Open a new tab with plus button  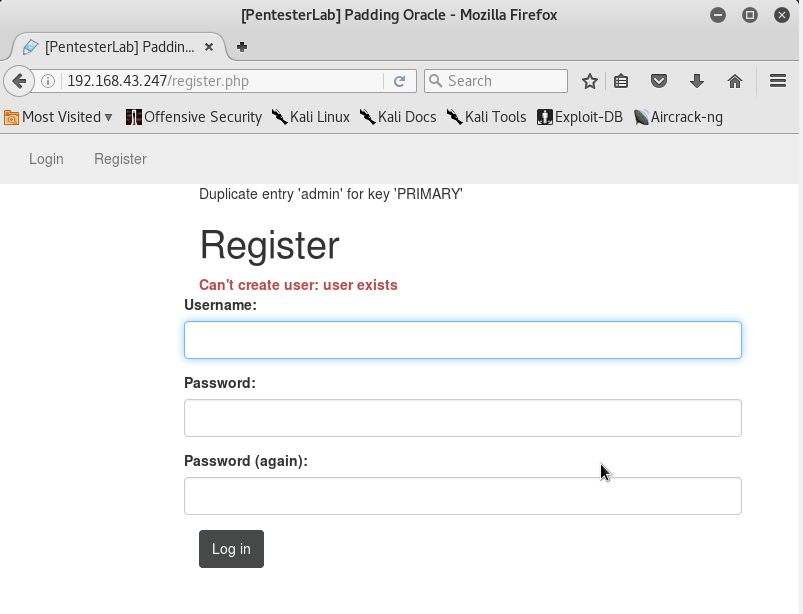tap(242, 47)
